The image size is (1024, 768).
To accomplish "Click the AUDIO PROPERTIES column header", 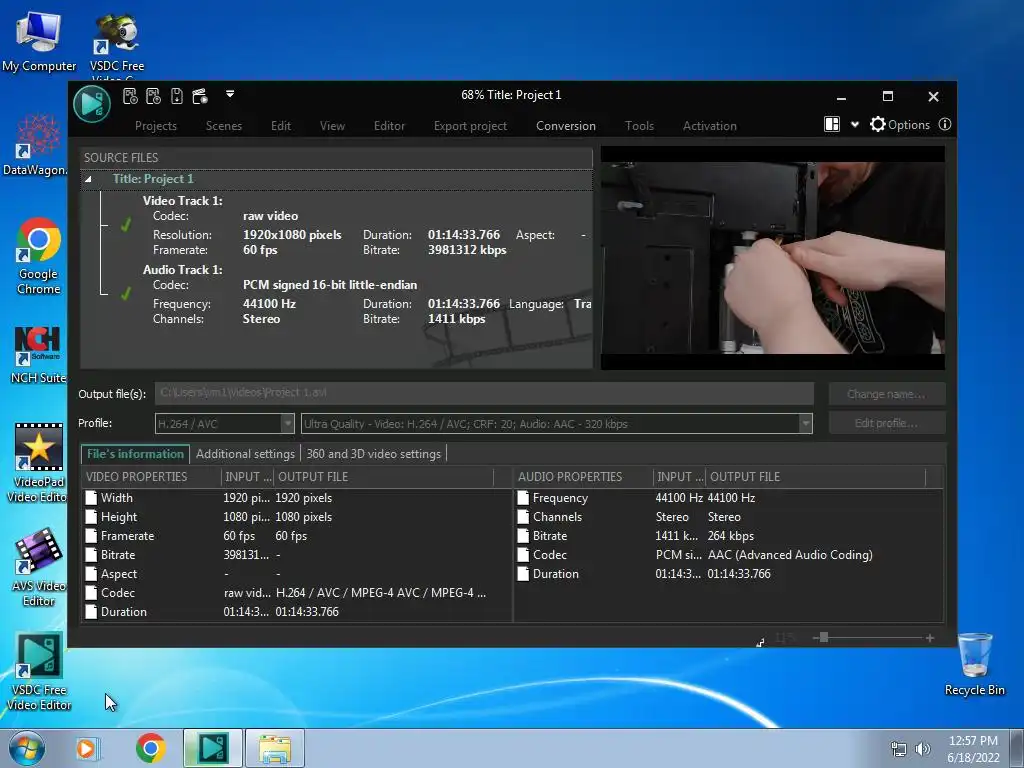I will click(x=583, y=477).
